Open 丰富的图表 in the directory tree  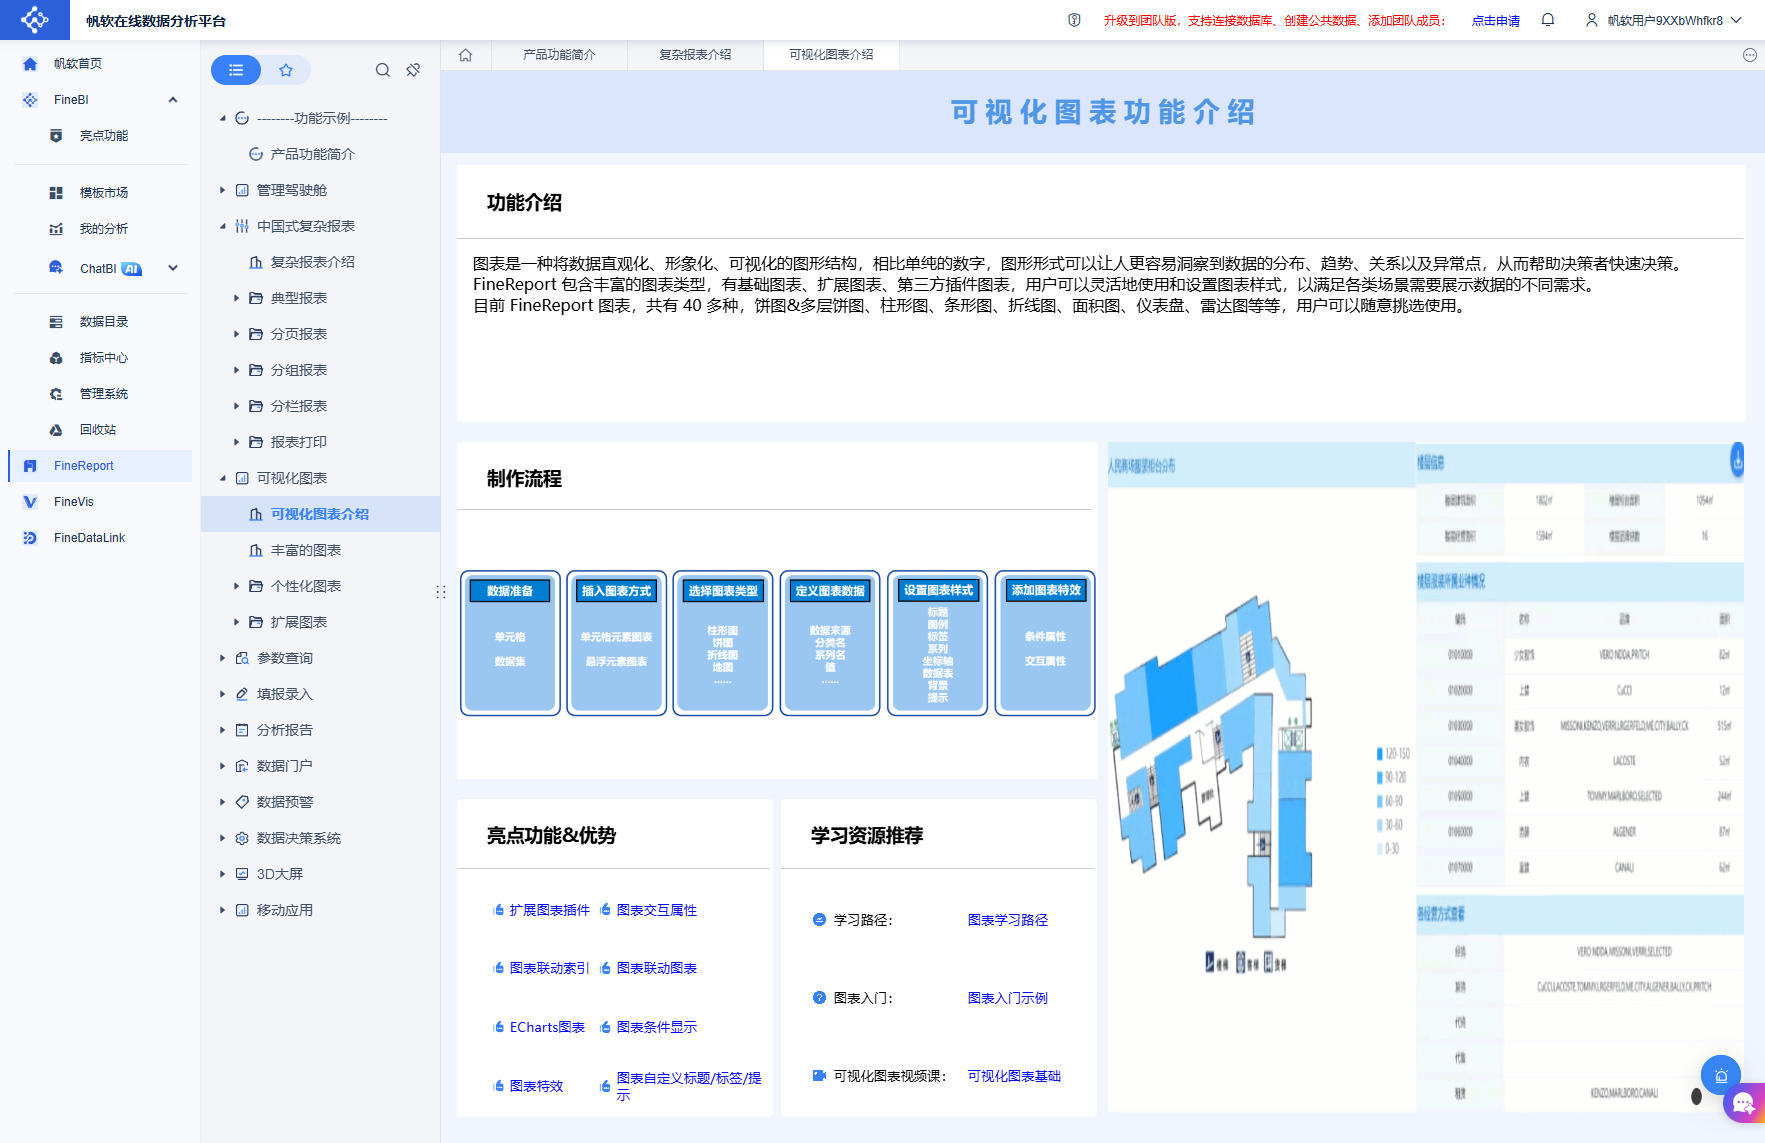click(306, 550)
